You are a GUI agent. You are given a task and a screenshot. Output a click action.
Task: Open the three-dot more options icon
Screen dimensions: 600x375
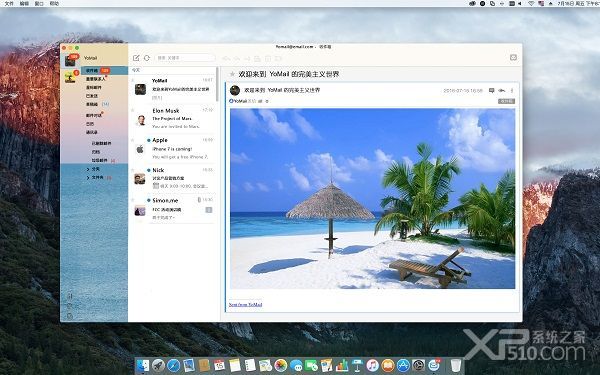click(512, 91)
